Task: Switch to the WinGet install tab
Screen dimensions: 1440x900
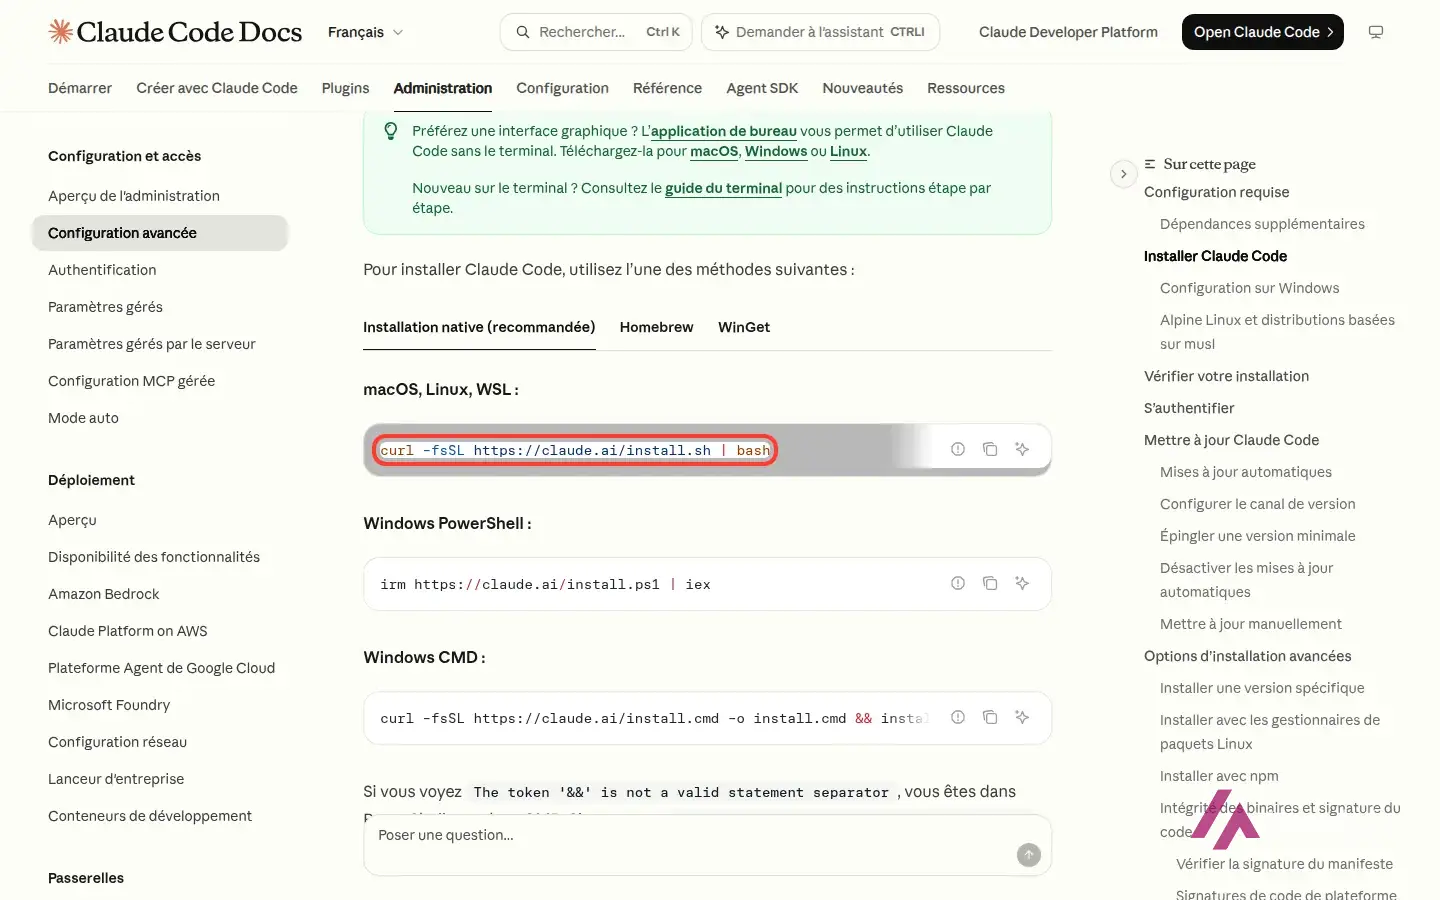Action: (x=744, y=327)
